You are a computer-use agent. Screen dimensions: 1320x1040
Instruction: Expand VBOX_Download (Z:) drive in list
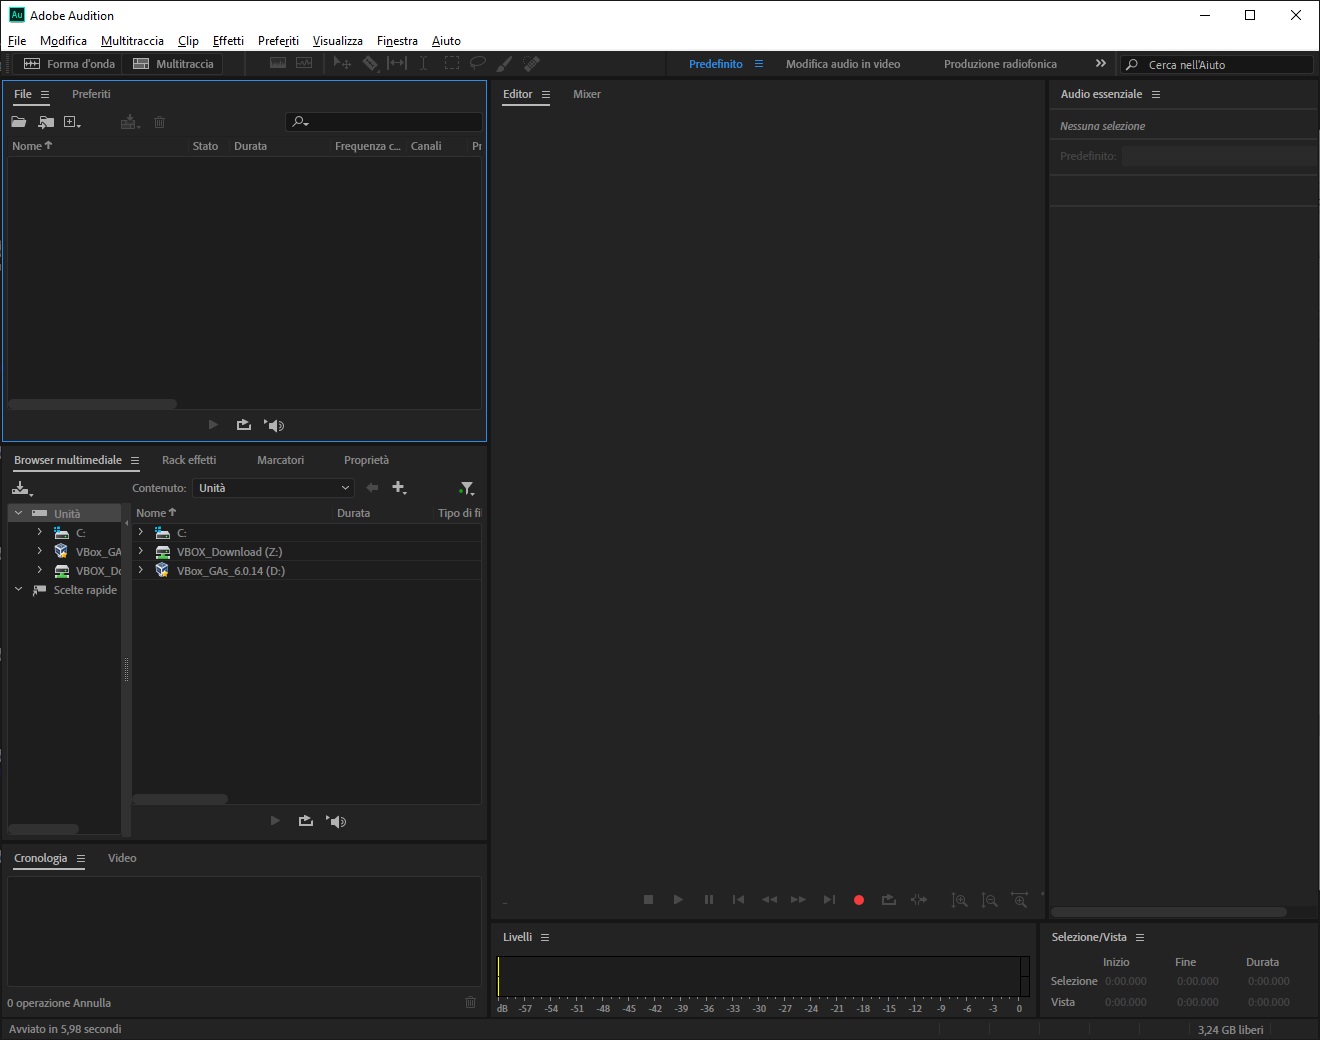click(141, 551)
